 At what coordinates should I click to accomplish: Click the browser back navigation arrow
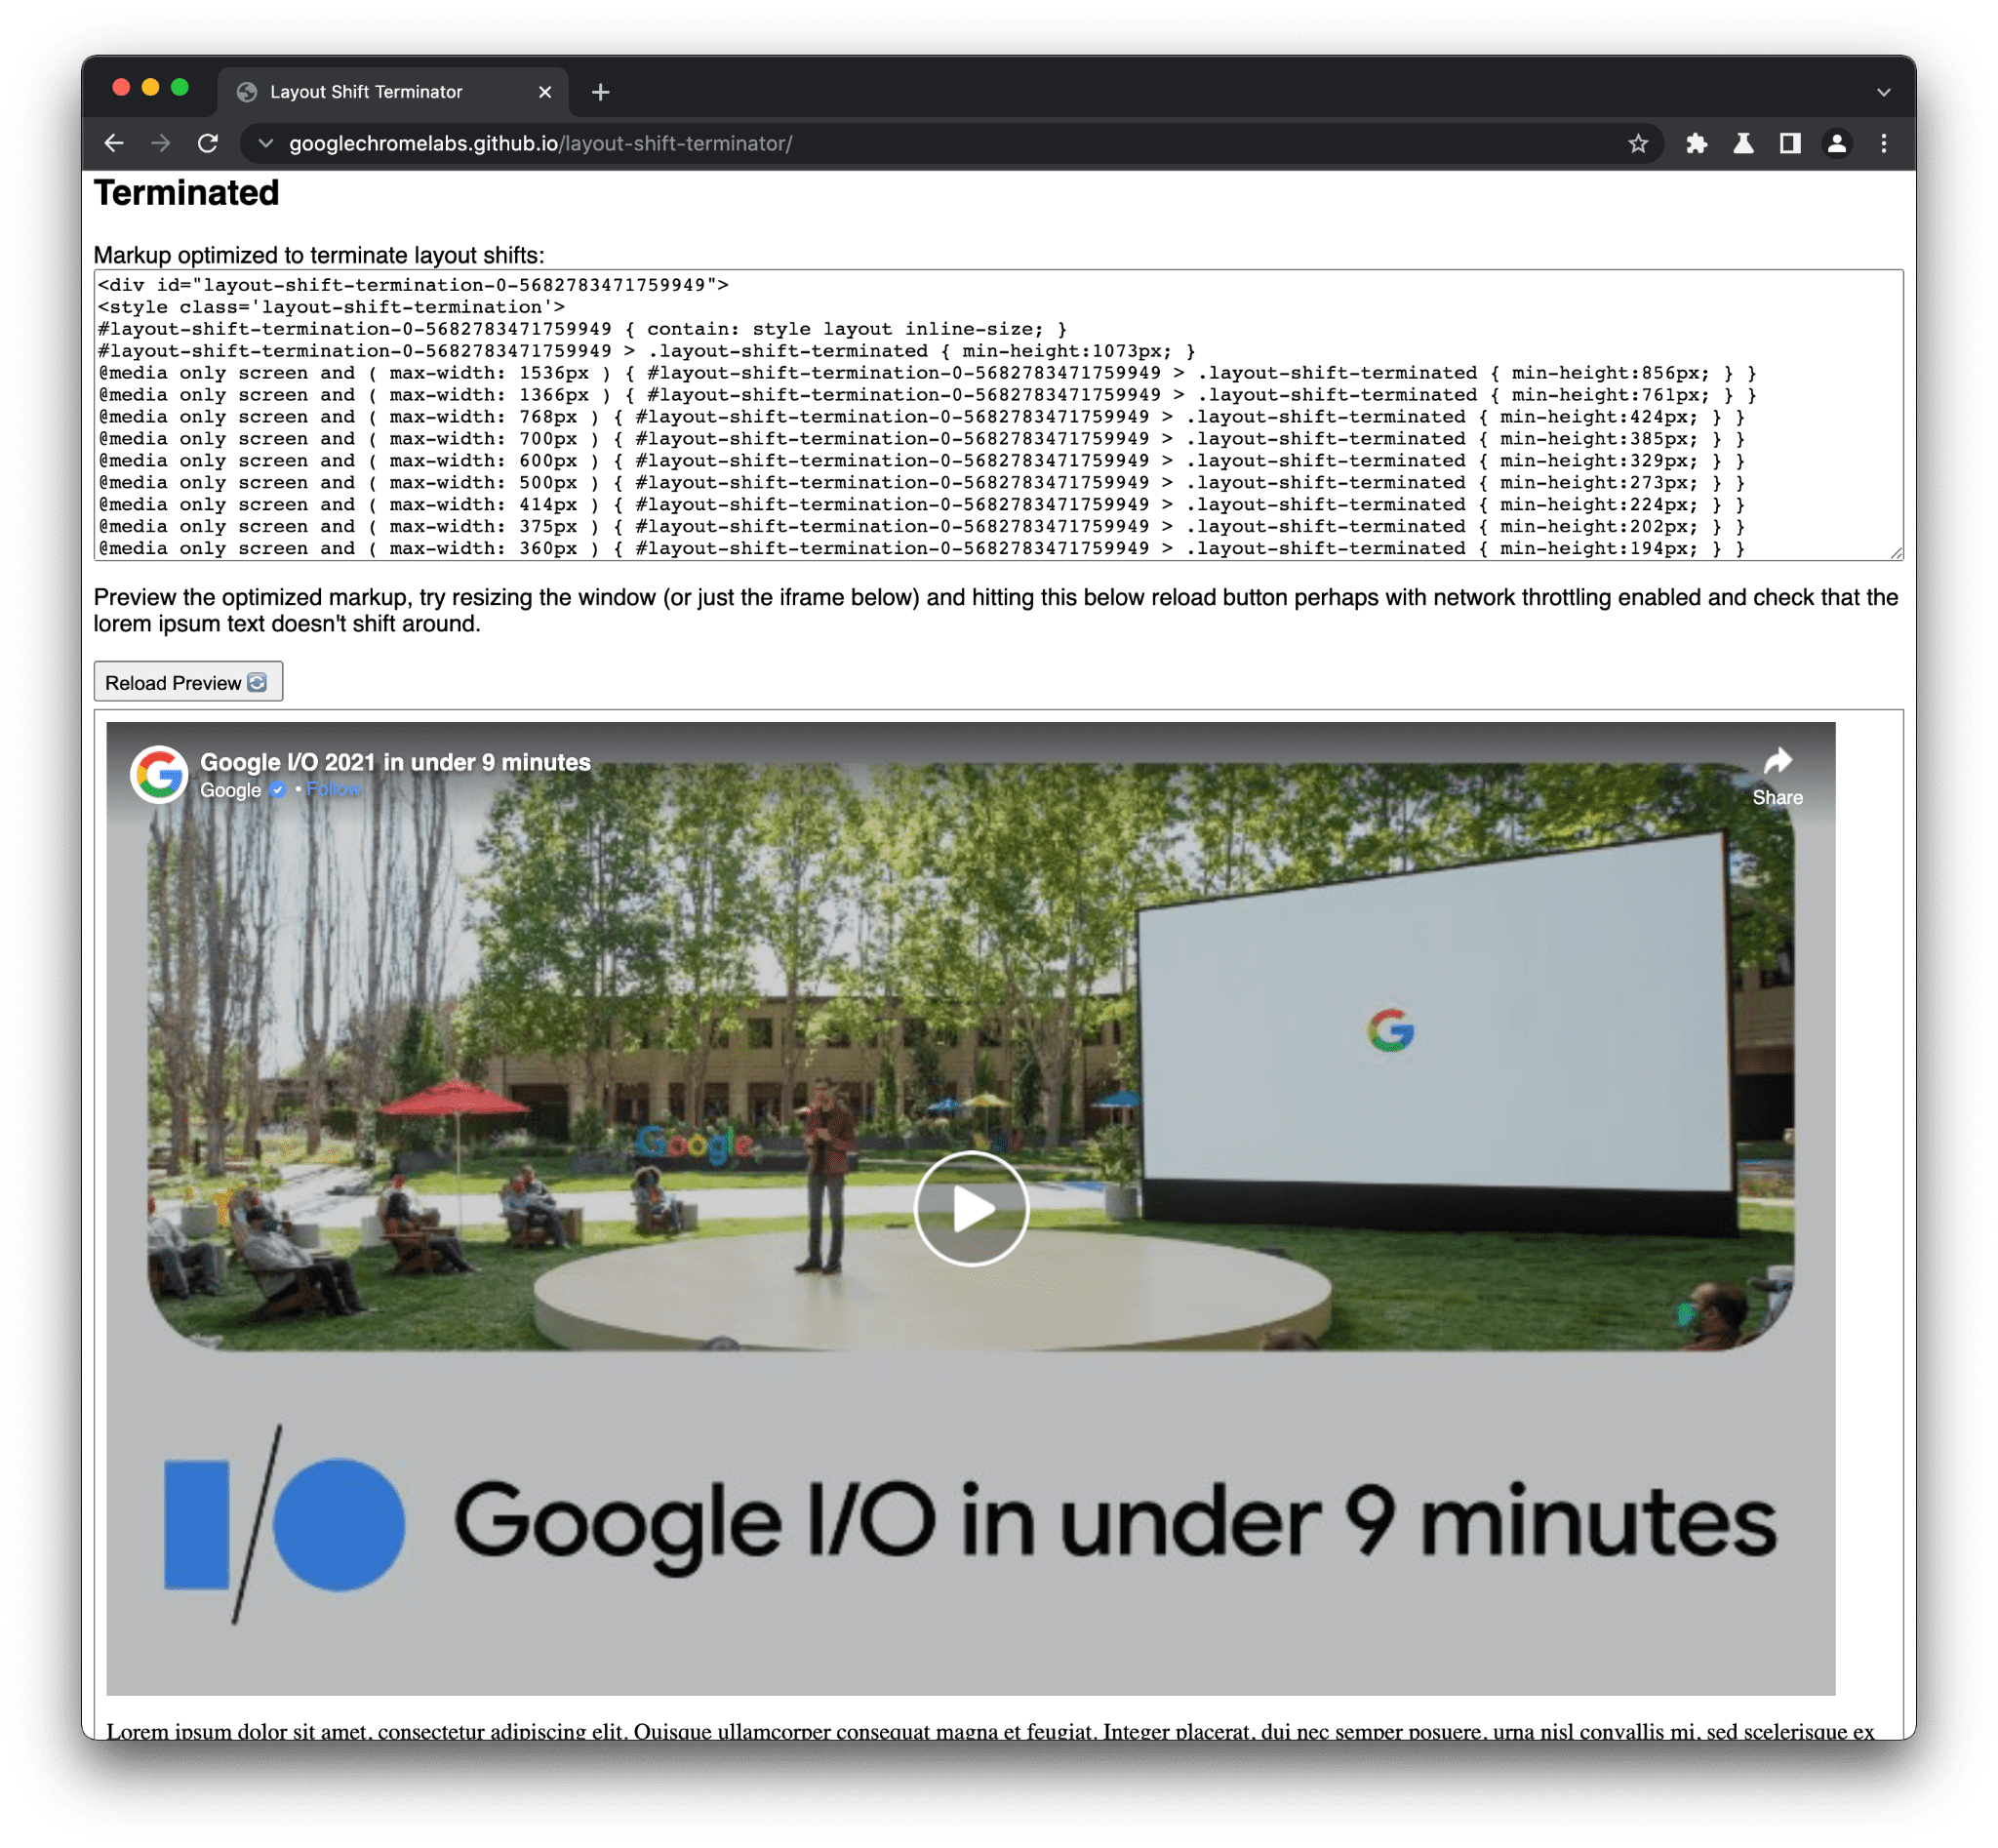(113, 142)
